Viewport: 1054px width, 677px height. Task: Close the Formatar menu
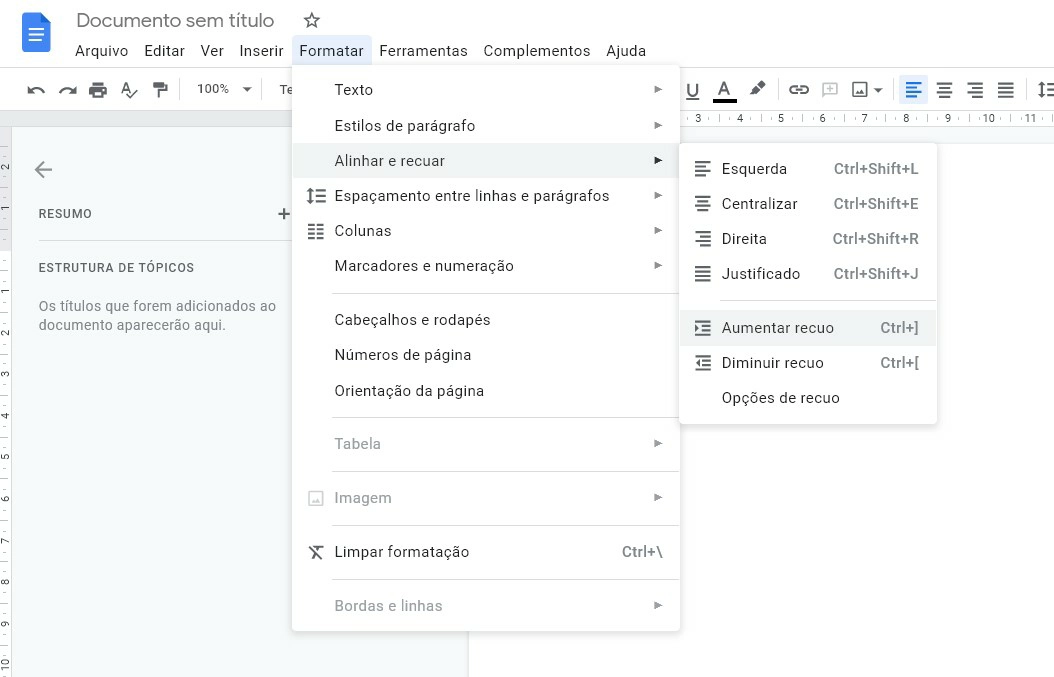pyautogui.click(x=331, y=51)
